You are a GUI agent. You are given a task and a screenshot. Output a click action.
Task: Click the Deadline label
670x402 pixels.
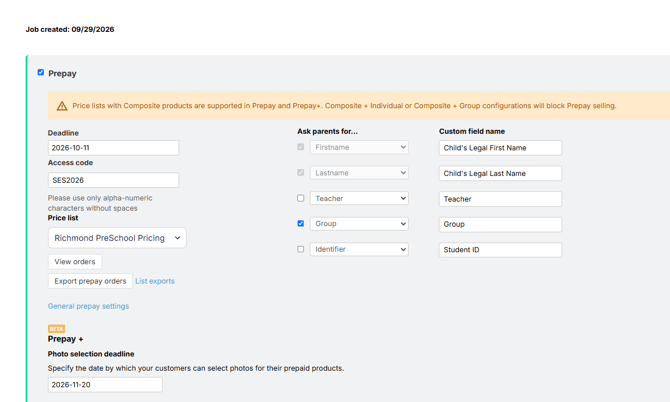[63, 133]
